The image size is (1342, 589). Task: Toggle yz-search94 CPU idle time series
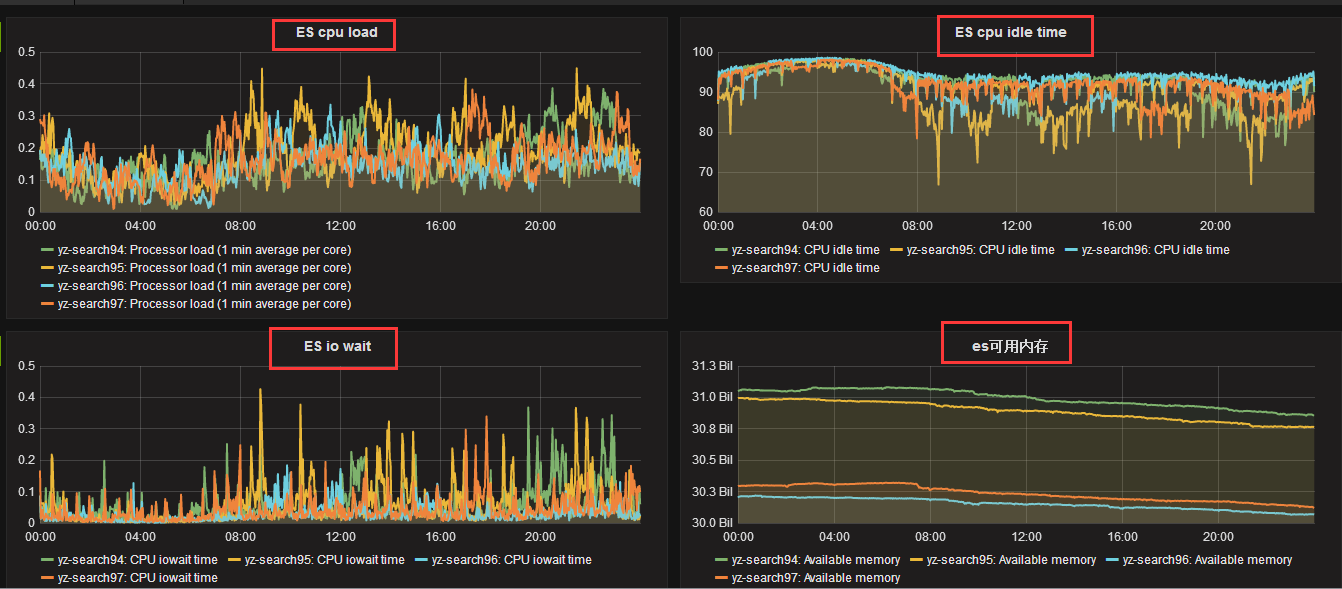coord(805,250)
